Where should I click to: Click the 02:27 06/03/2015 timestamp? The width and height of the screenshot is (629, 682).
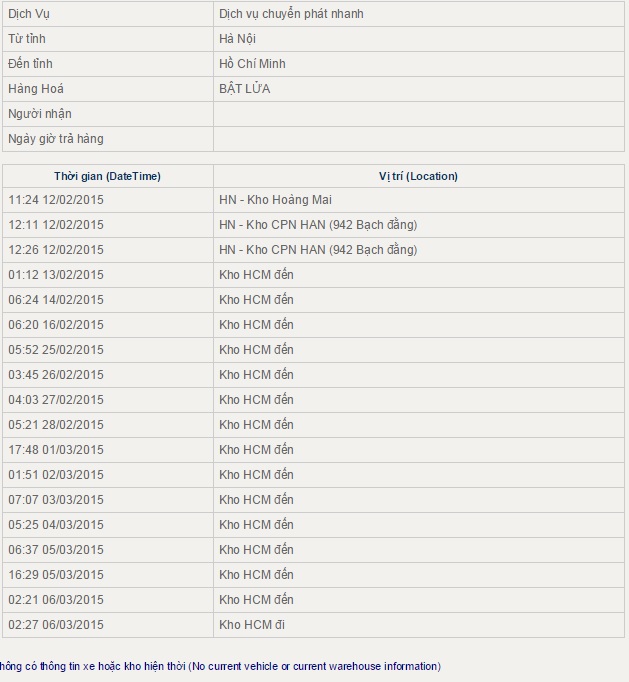click(x=56, y=625)
